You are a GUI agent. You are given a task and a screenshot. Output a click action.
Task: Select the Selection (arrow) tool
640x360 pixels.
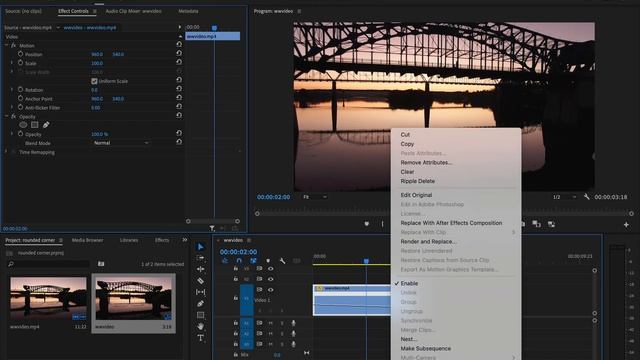200,247
